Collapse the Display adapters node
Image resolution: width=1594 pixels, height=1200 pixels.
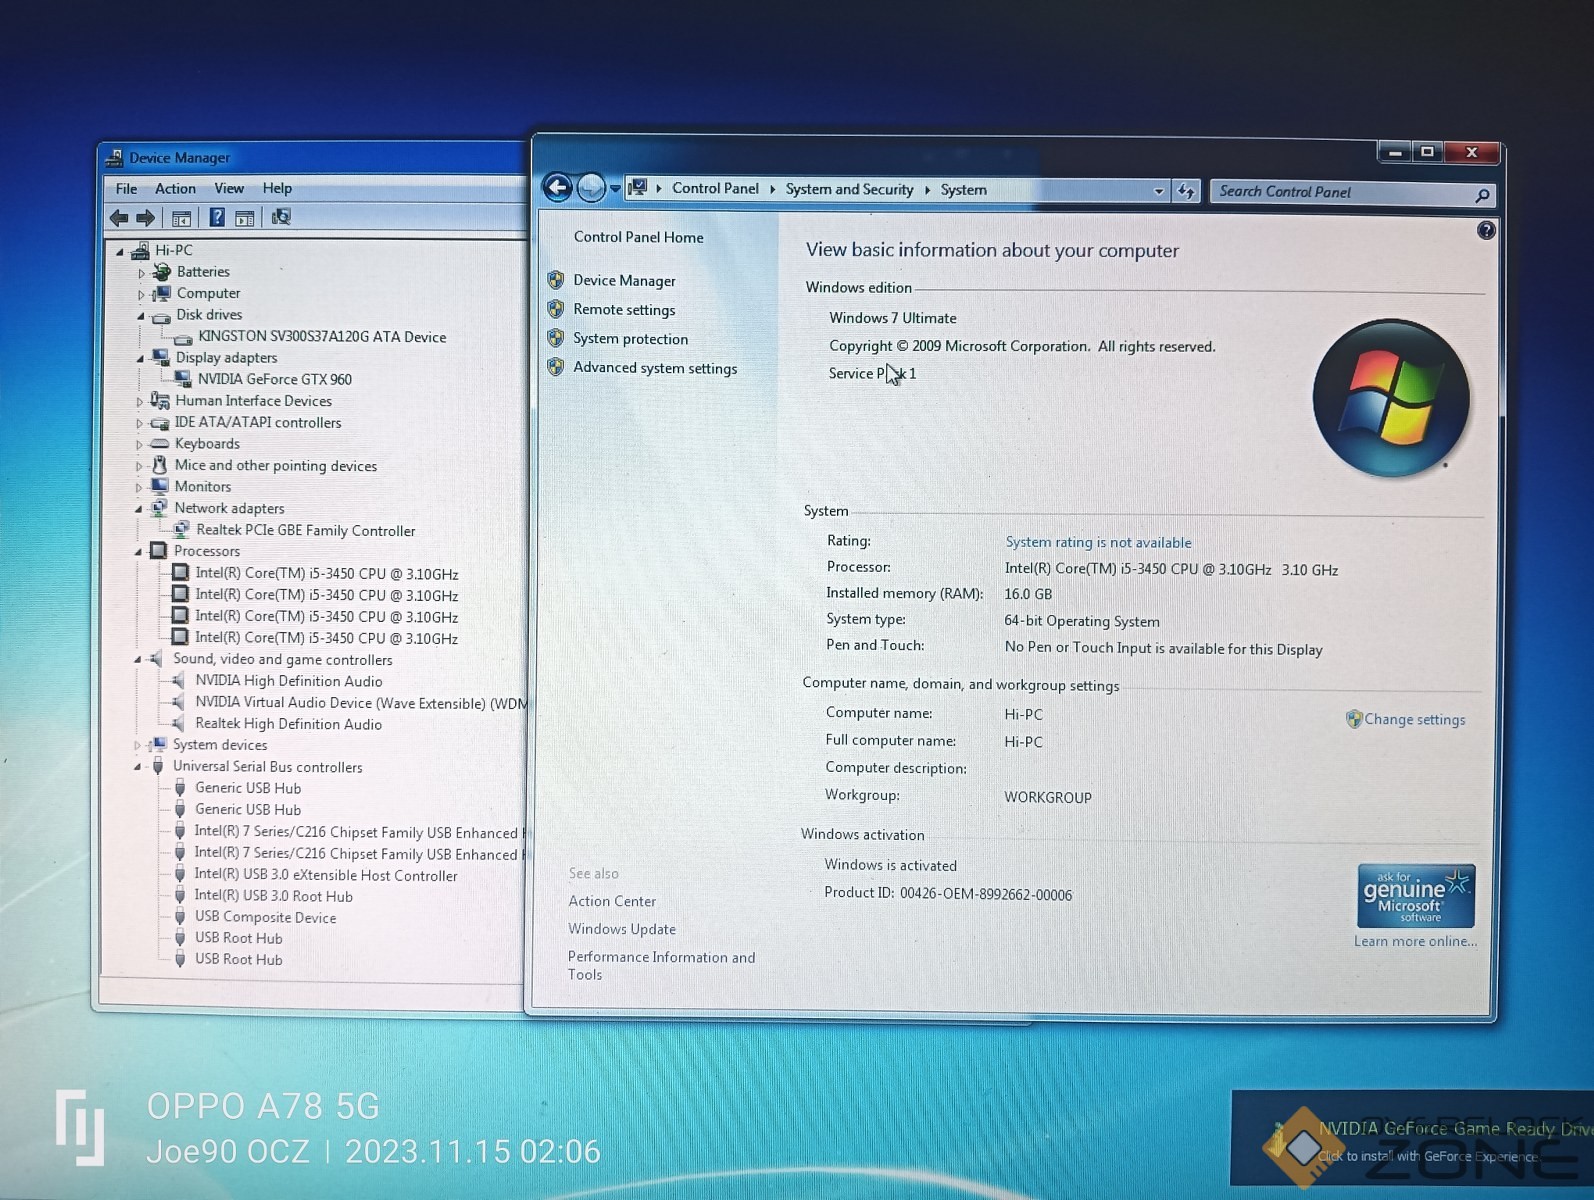140,358
